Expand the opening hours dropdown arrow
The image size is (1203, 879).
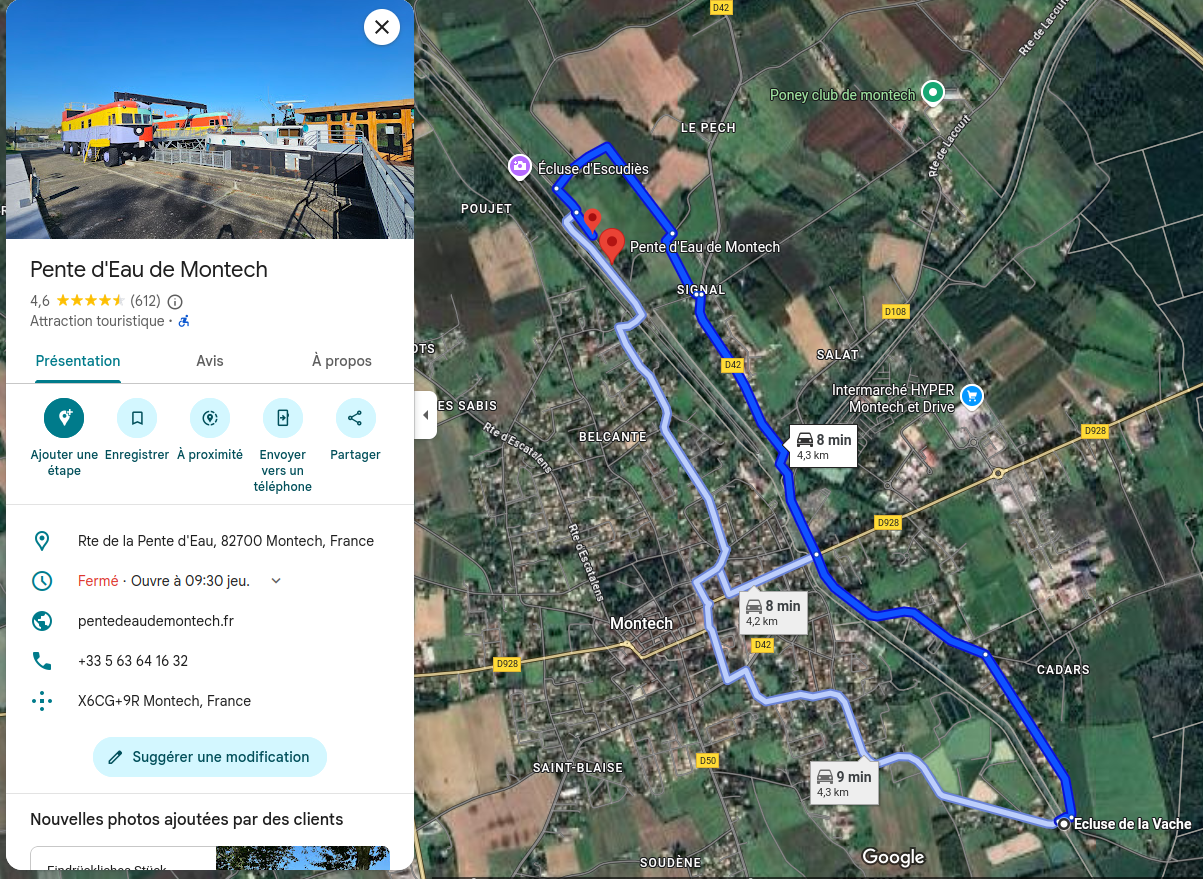(x=277, y=581)
